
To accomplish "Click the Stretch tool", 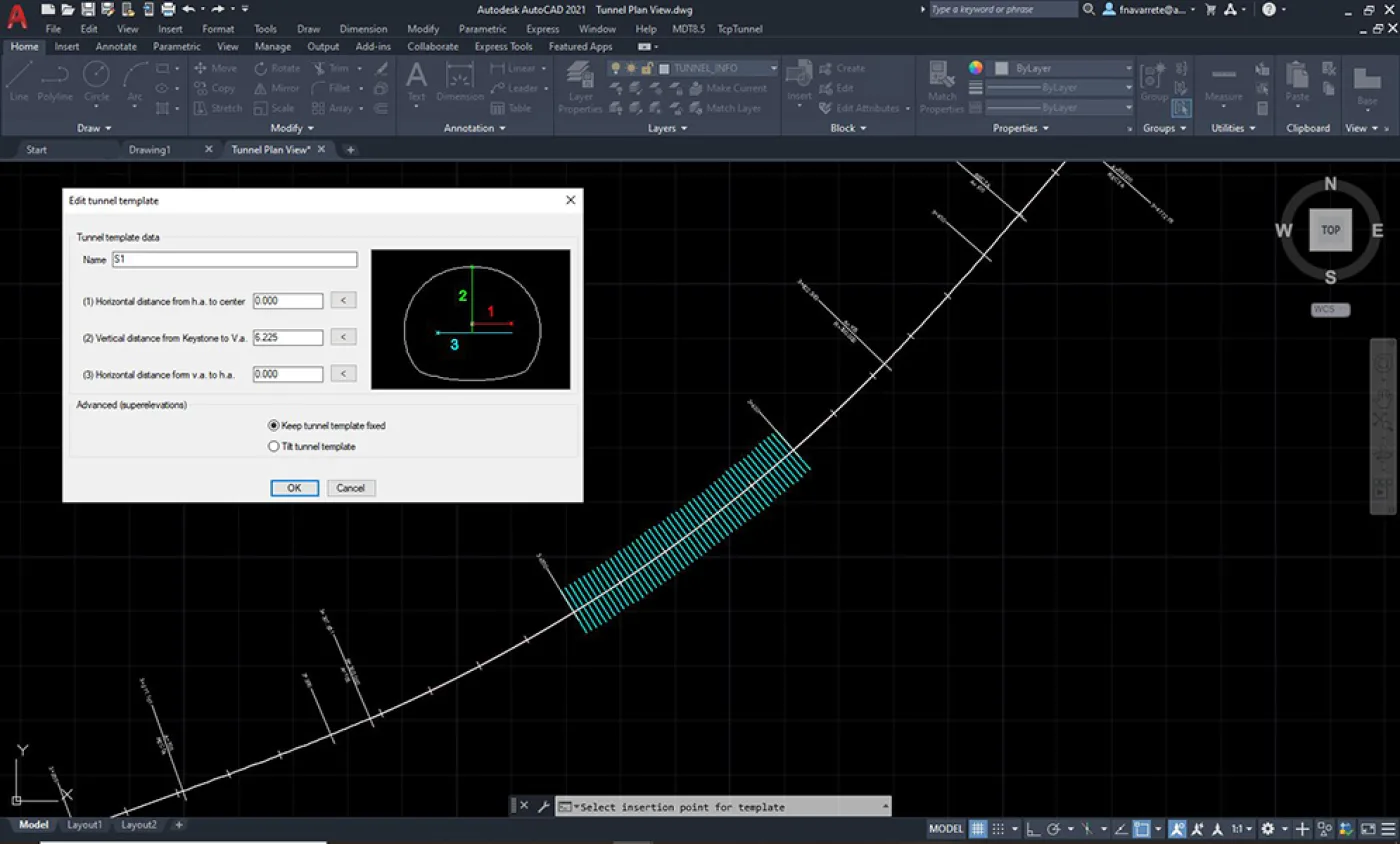I will [x=217, y=108].
